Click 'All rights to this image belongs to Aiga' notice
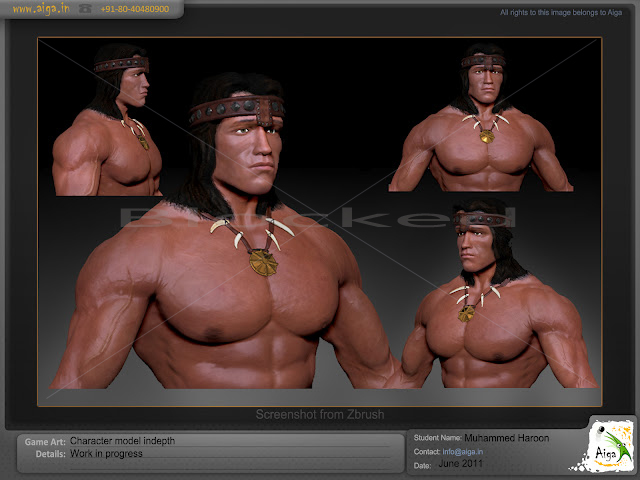This screenshot has height=480, width=640. pos(561,13)
